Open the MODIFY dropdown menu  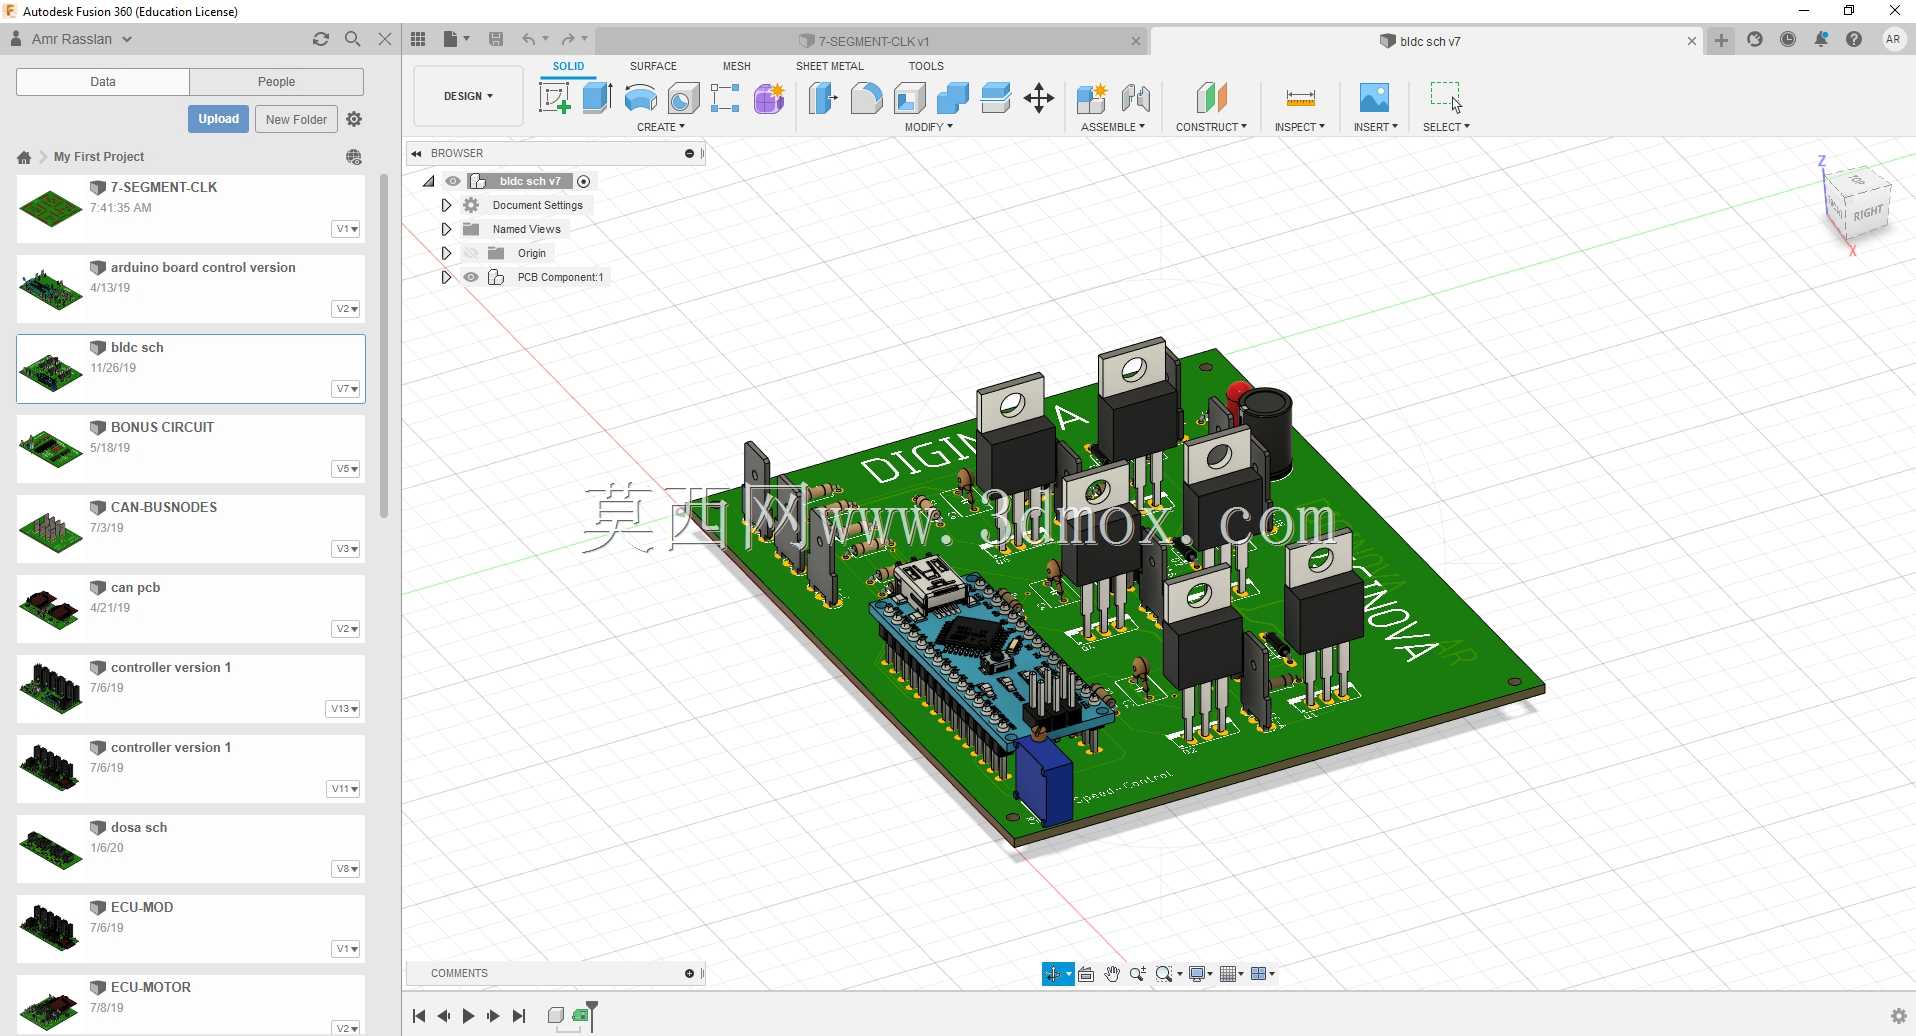[928, 127]
